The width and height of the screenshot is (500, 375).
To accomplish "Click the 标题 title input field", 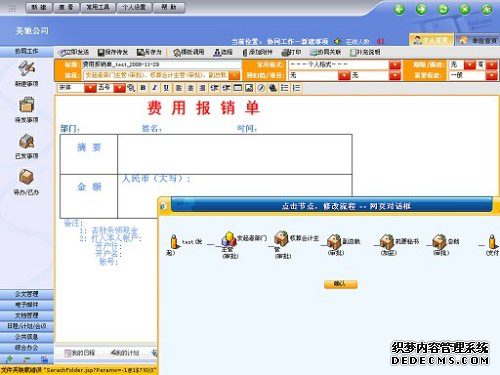I will pos(162,65).
